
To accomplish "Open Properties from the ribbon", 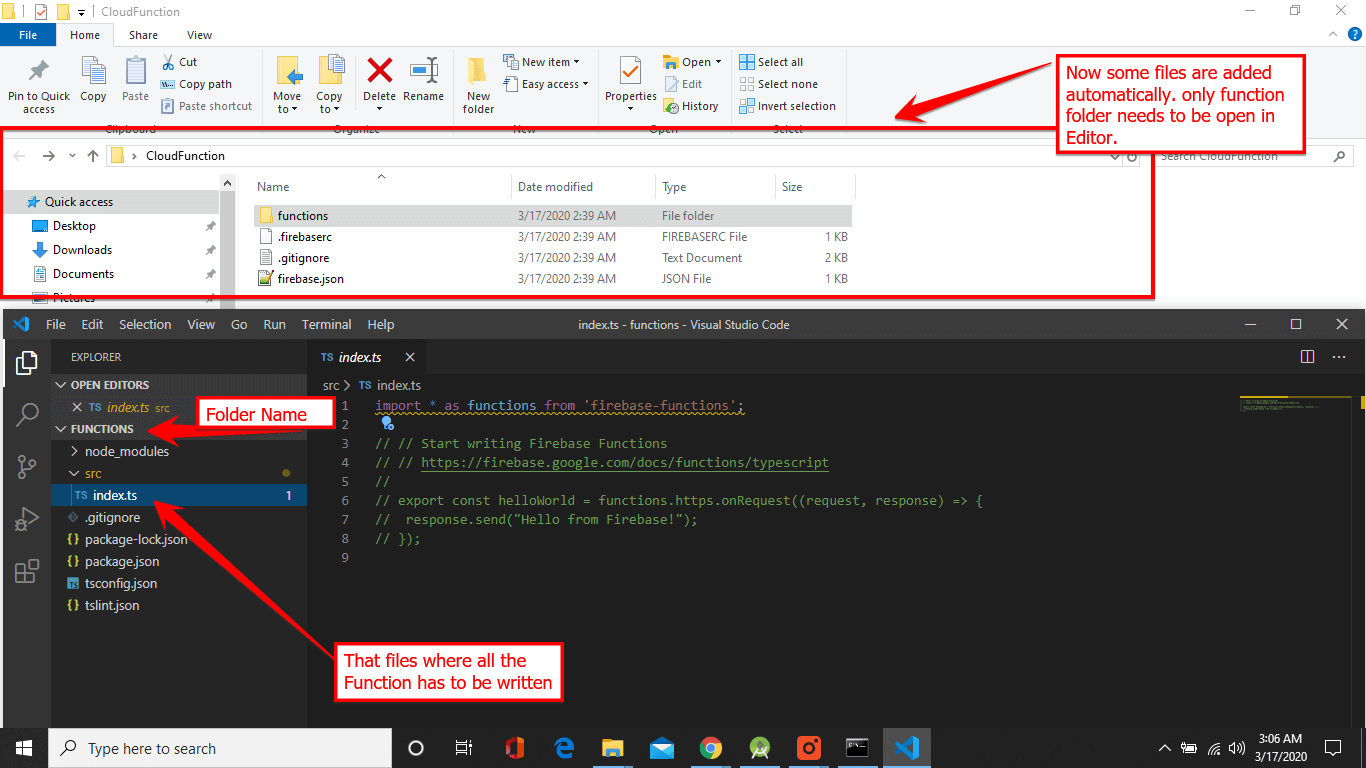I will (630, 86).
